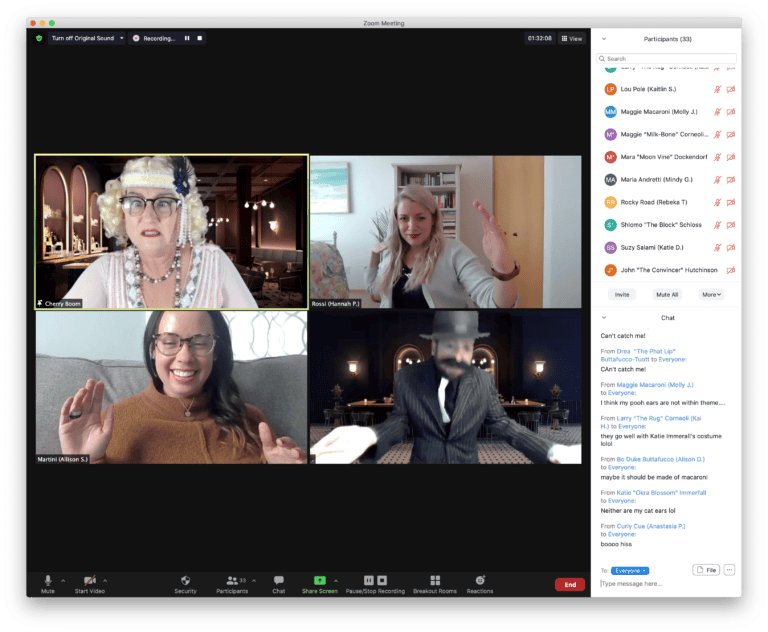Toggle the Chat panel from the toolbar

(279, 584)
